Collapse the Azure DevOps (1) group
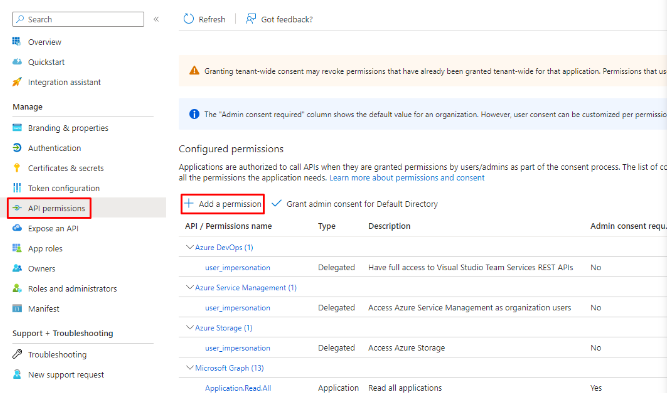667x393 pixels. [190, 247]
